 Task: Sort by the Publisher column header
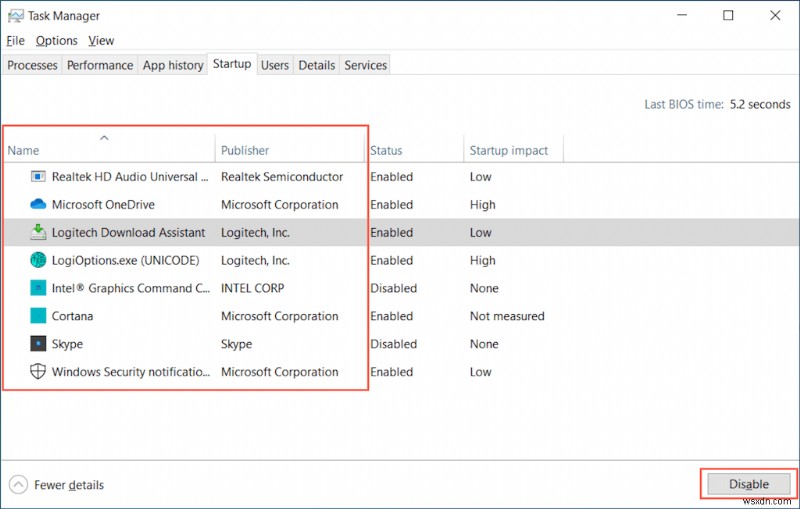click(x=289, y=150)
